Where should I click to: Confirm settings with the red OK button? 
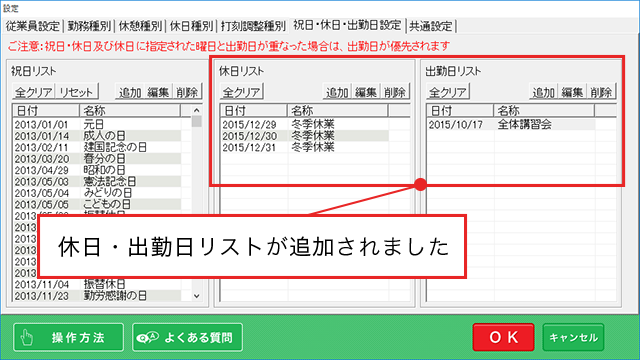503,337
